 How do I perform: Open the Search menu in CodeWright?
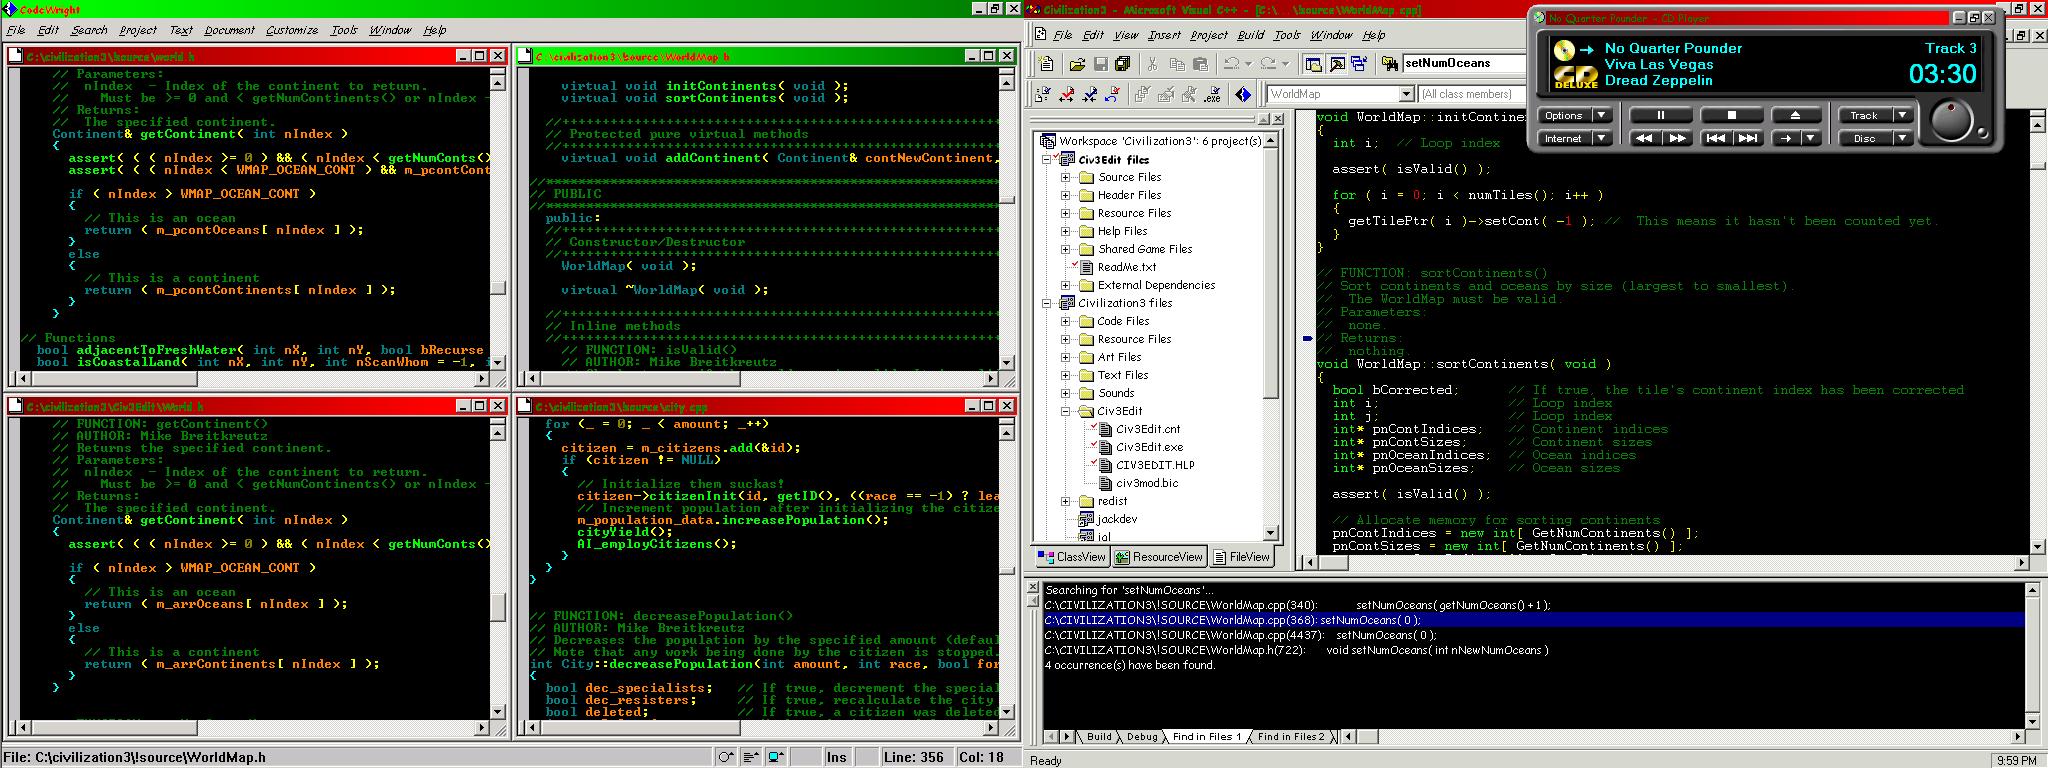[x=89, y=30]
